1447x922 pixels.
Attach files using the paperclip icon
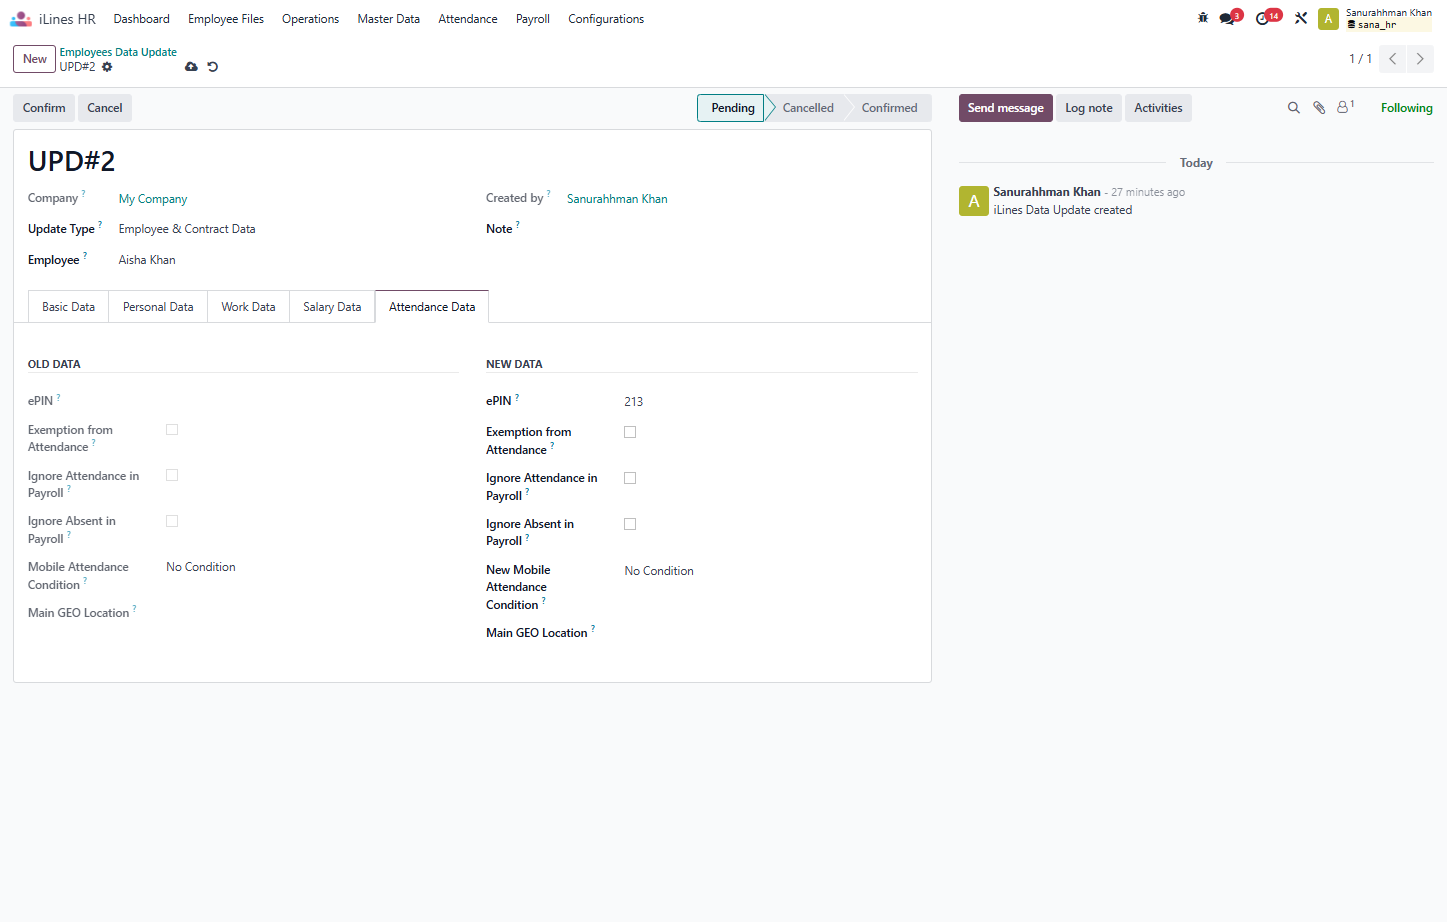(x=1319, y=108)
